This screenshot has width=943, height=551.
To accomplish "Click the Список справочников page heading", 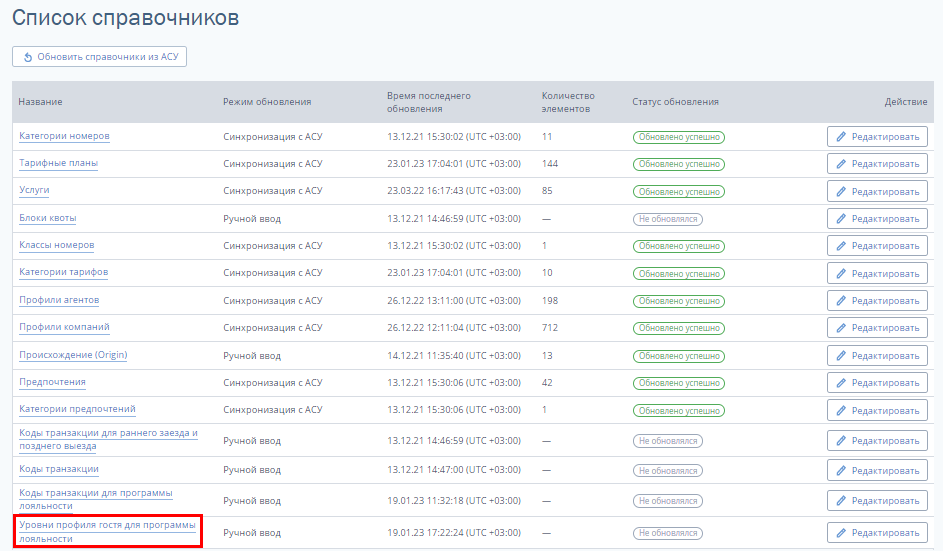I will click(x=126, y=17).
